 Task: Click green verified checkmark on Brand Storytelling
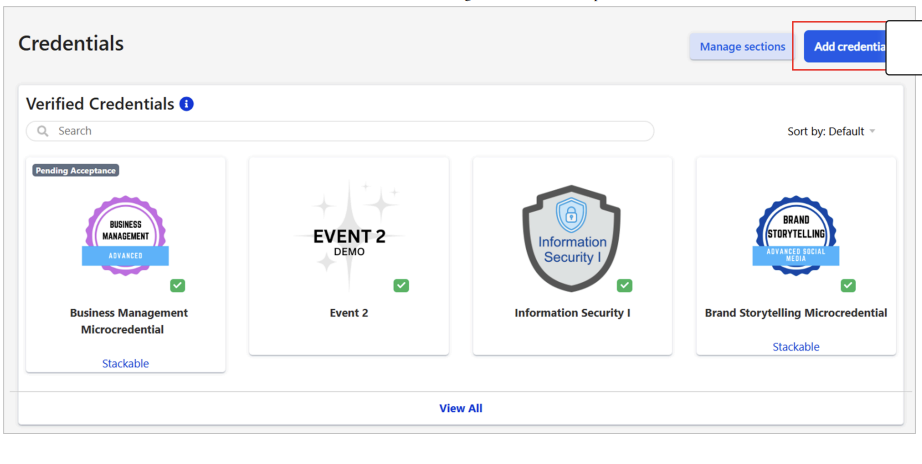[x=848, y=286]
